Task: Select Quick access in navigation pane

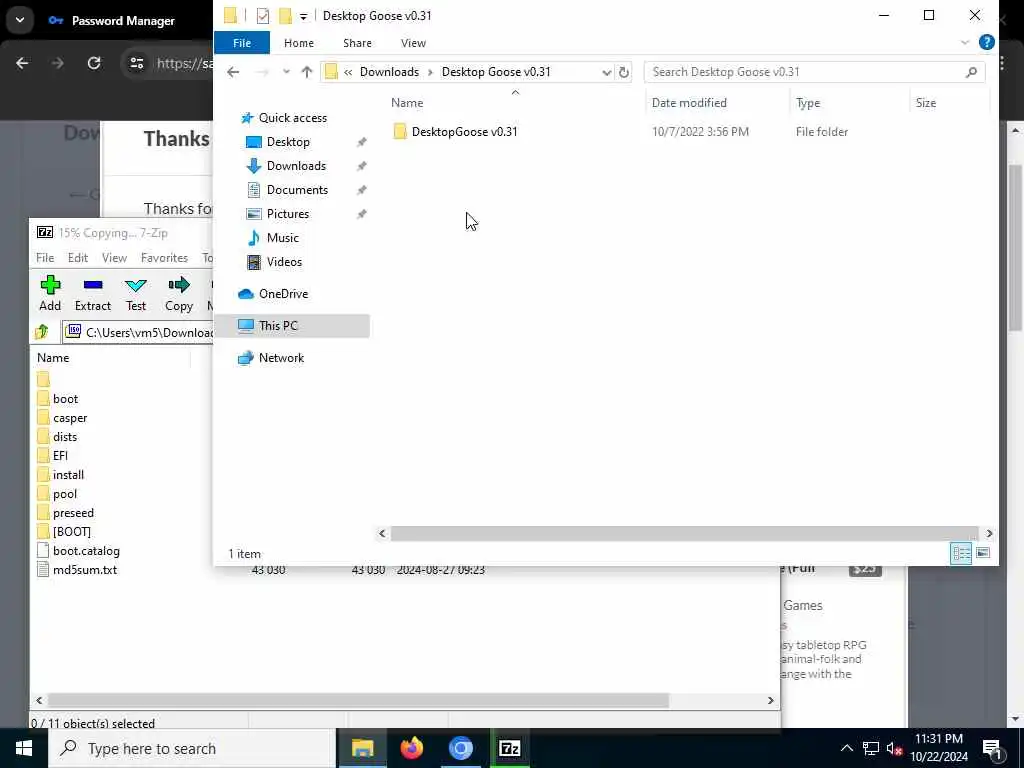Action: (x=293, y=118)
